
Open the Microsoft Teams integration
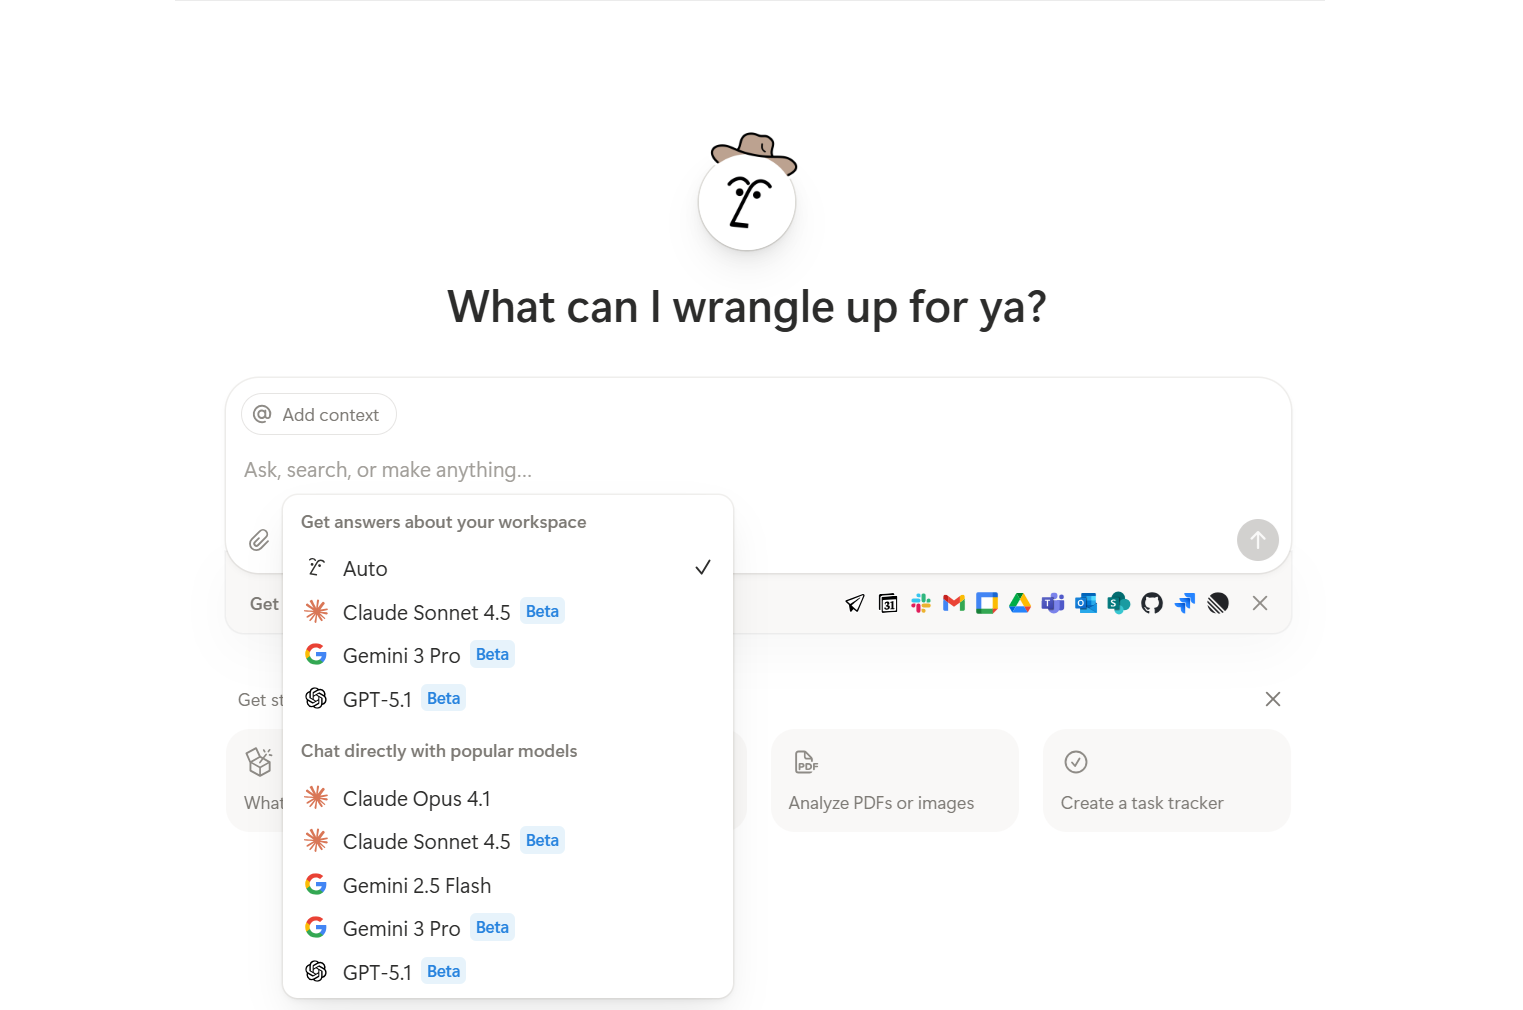[x=1053, y=603]
